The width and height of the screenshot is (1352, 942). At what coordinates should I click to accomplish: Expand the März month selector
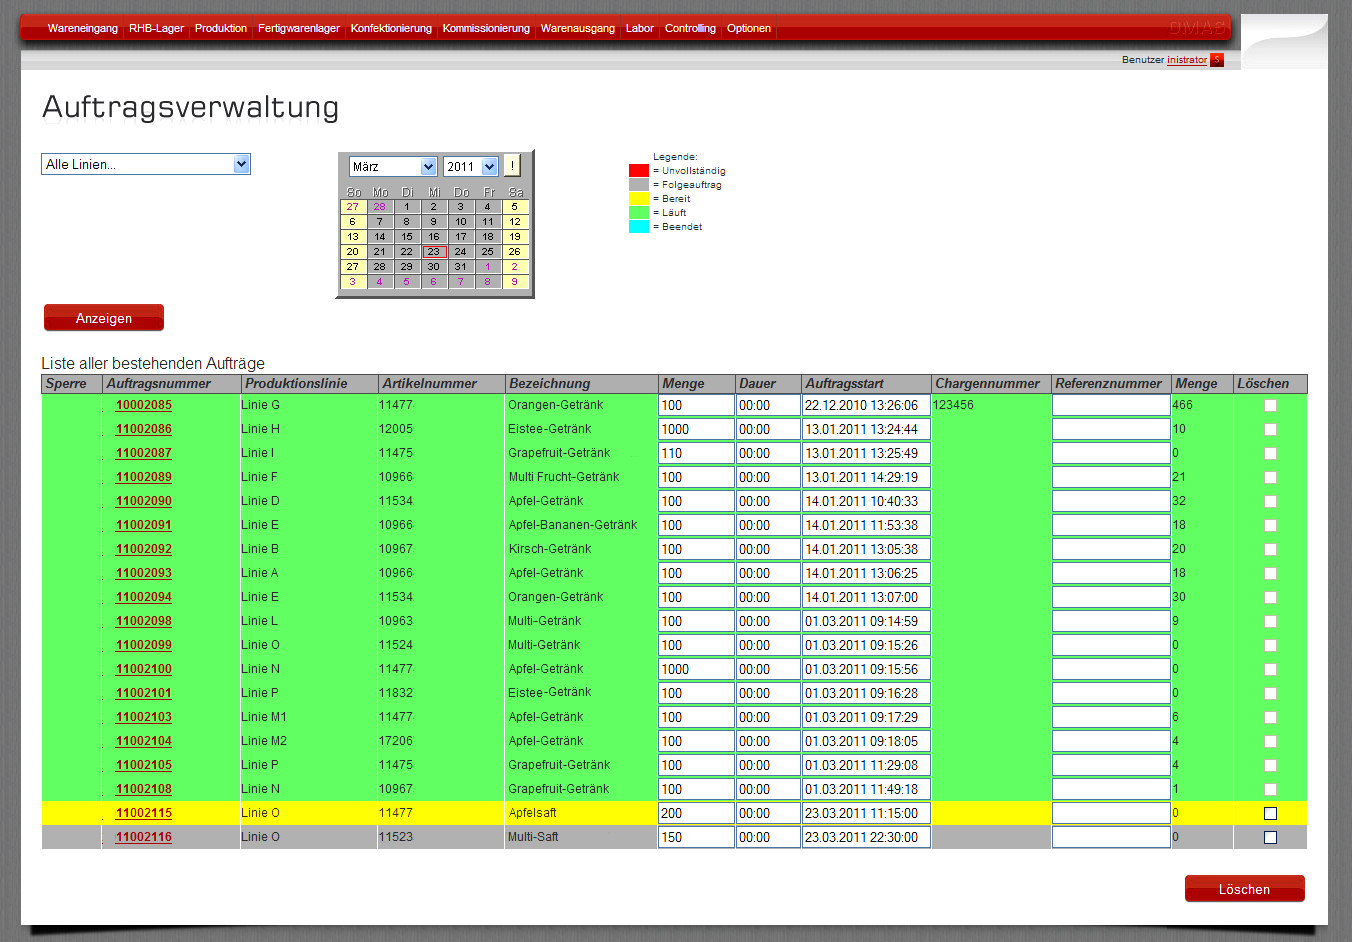pyautogui.click(x=393, y=166)
